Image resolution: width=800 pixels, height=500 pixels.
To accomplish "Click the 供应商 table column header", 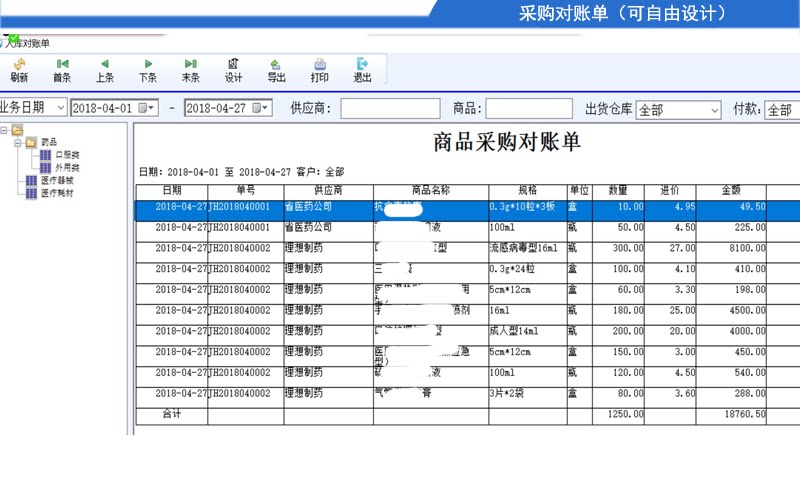I will click(328, 191).
